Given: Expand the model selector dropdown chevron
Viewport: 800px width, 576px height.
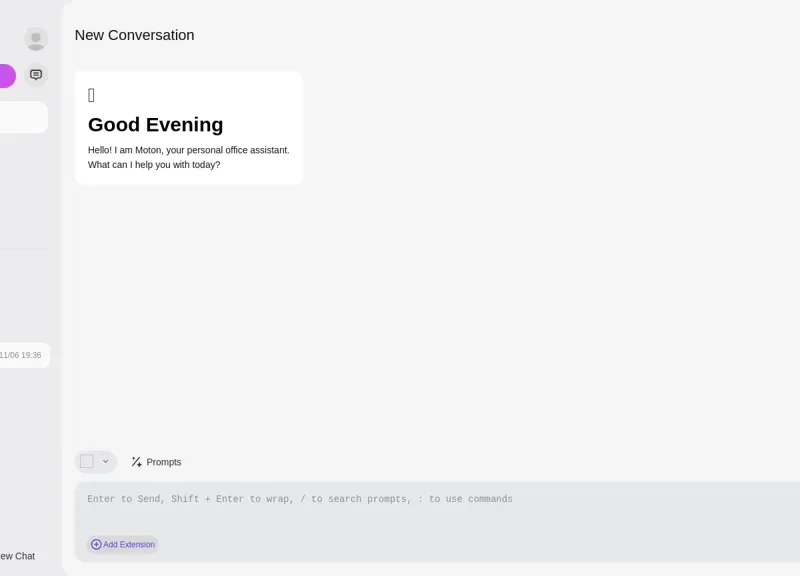Looking at the screenshot, I should (x=105, y=462).
